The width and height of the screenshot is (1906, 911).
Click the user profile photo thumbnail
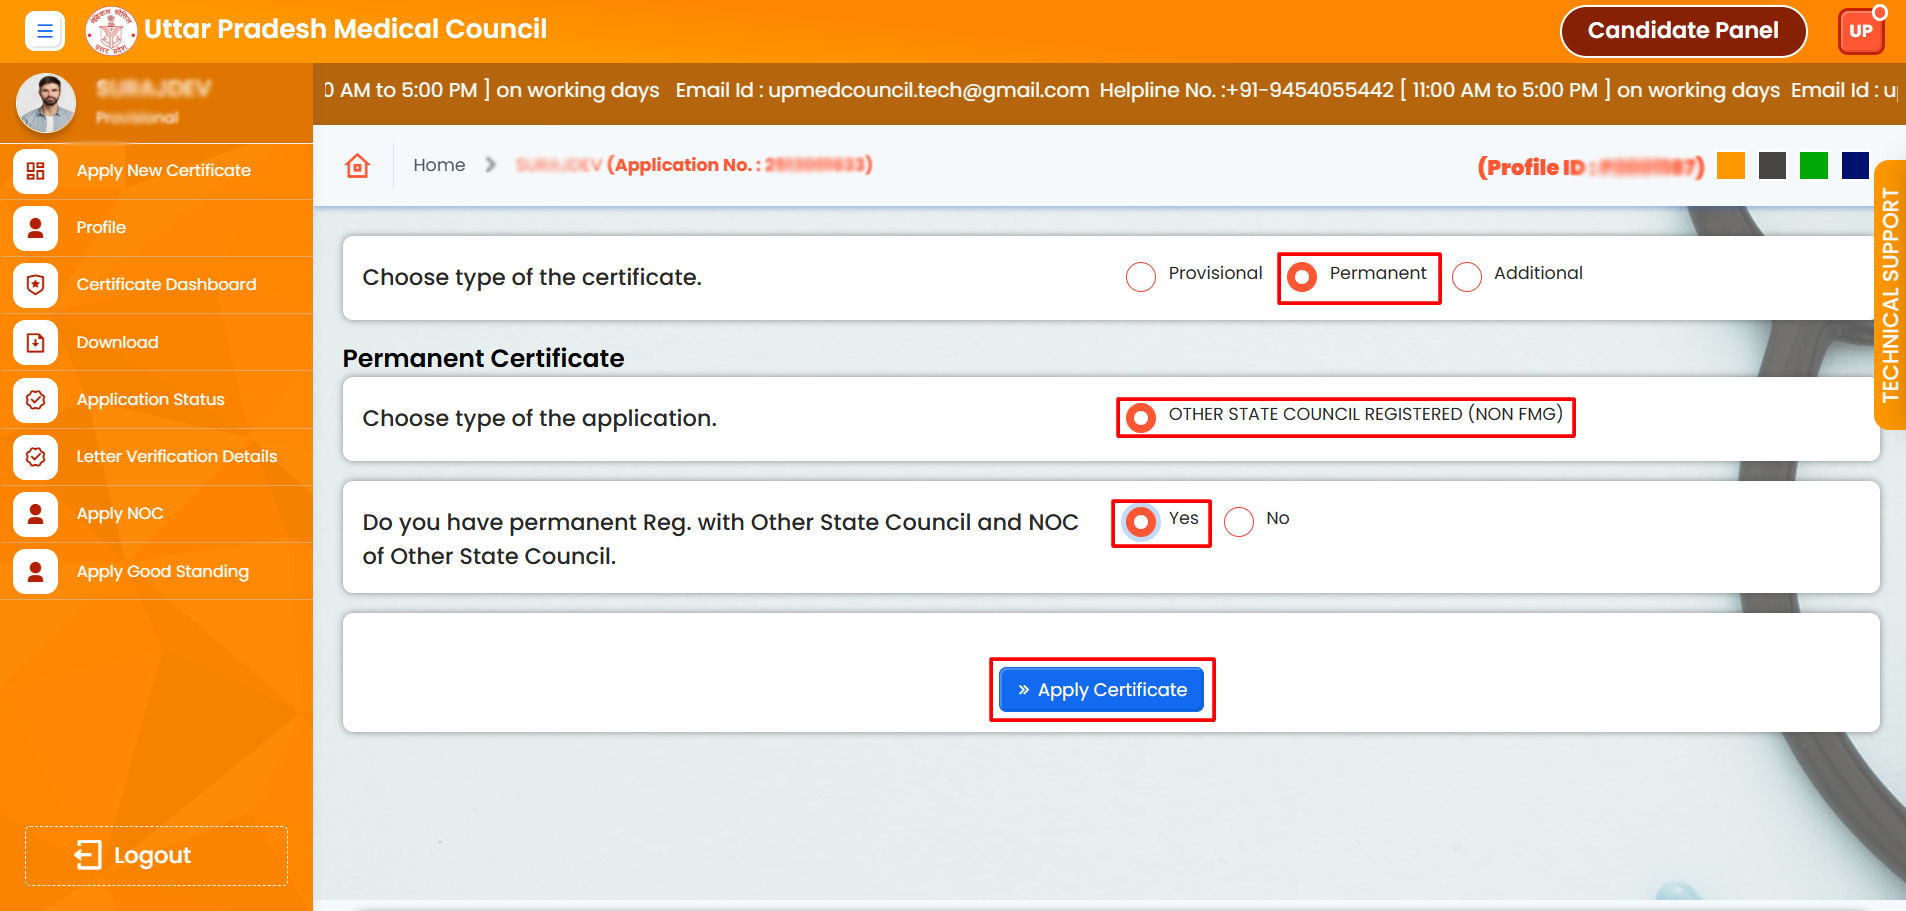(46, 103)
